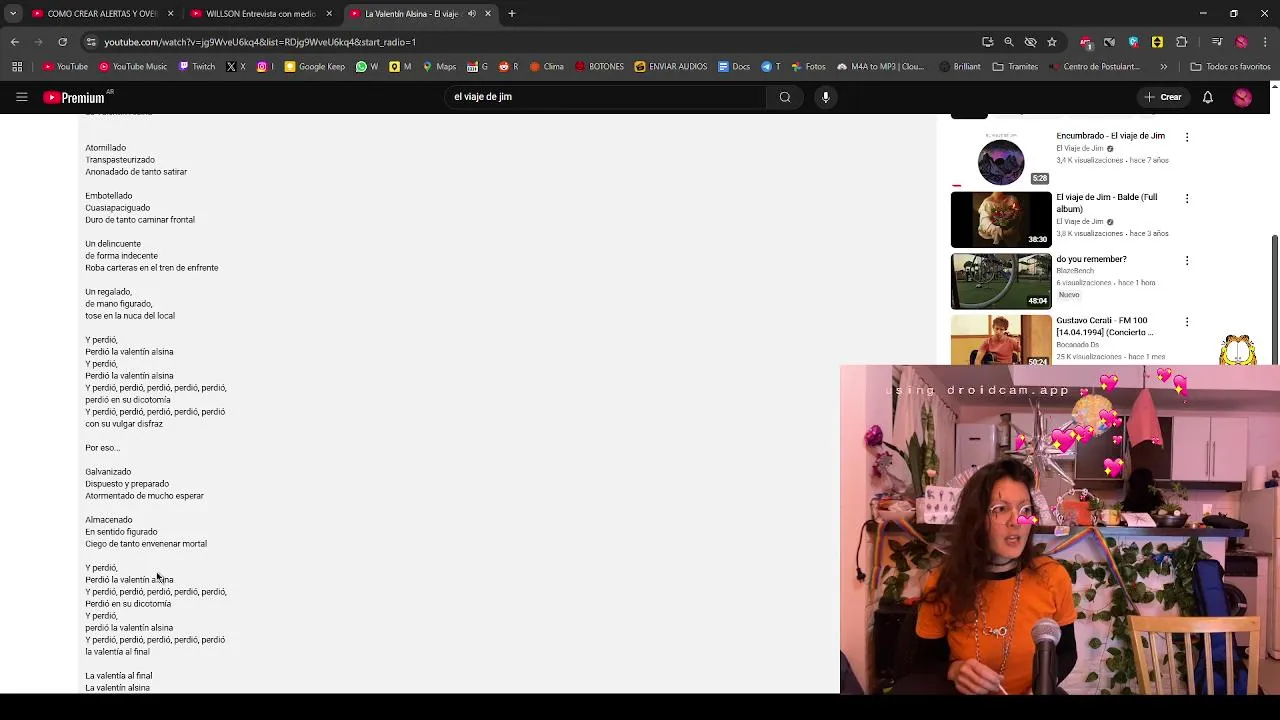
Task: Click the Crear button
Action: 1163,97
